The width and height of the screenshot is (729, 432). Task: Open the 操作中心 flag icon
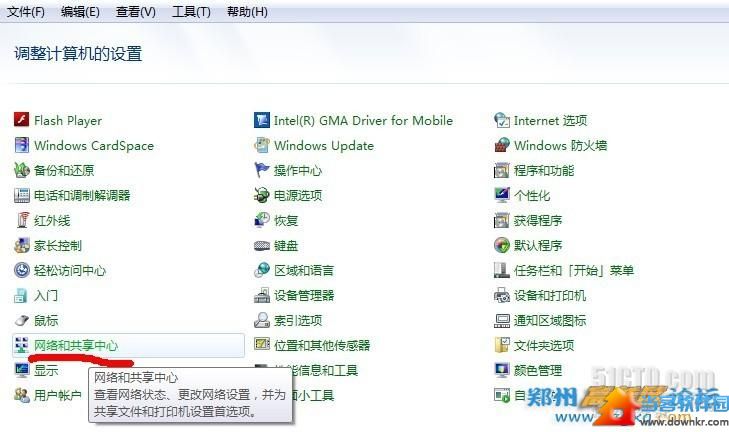[262, 170]
